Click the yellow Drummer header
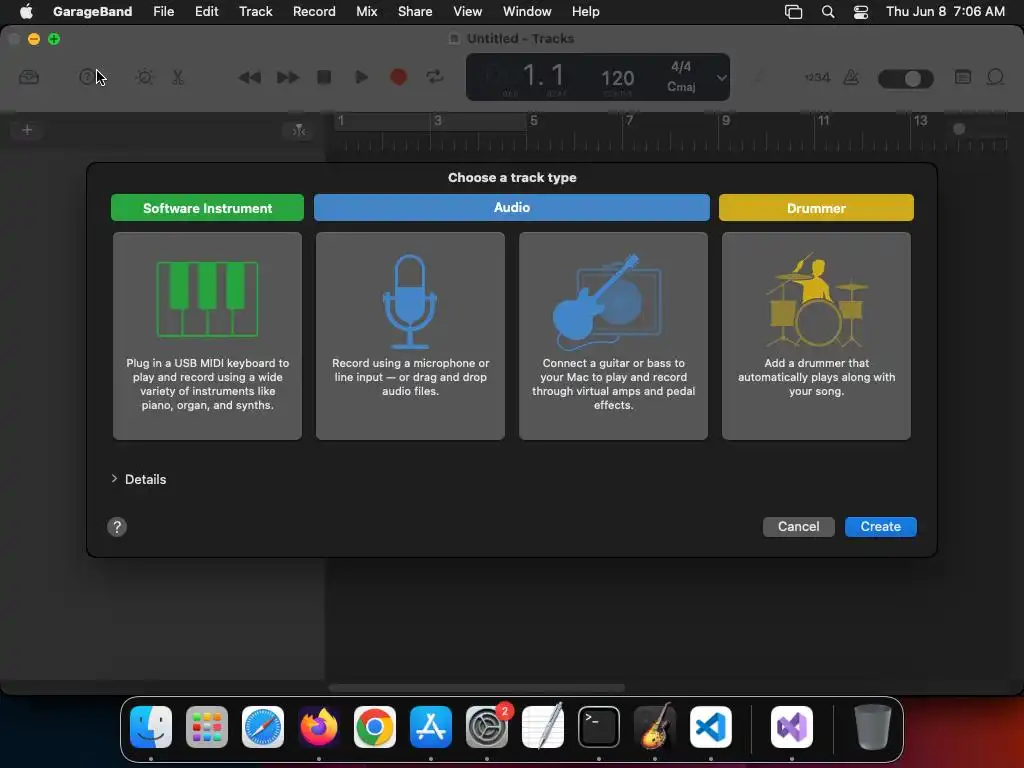The width and height of the screenshot is (1024, 768). point(816,208)
